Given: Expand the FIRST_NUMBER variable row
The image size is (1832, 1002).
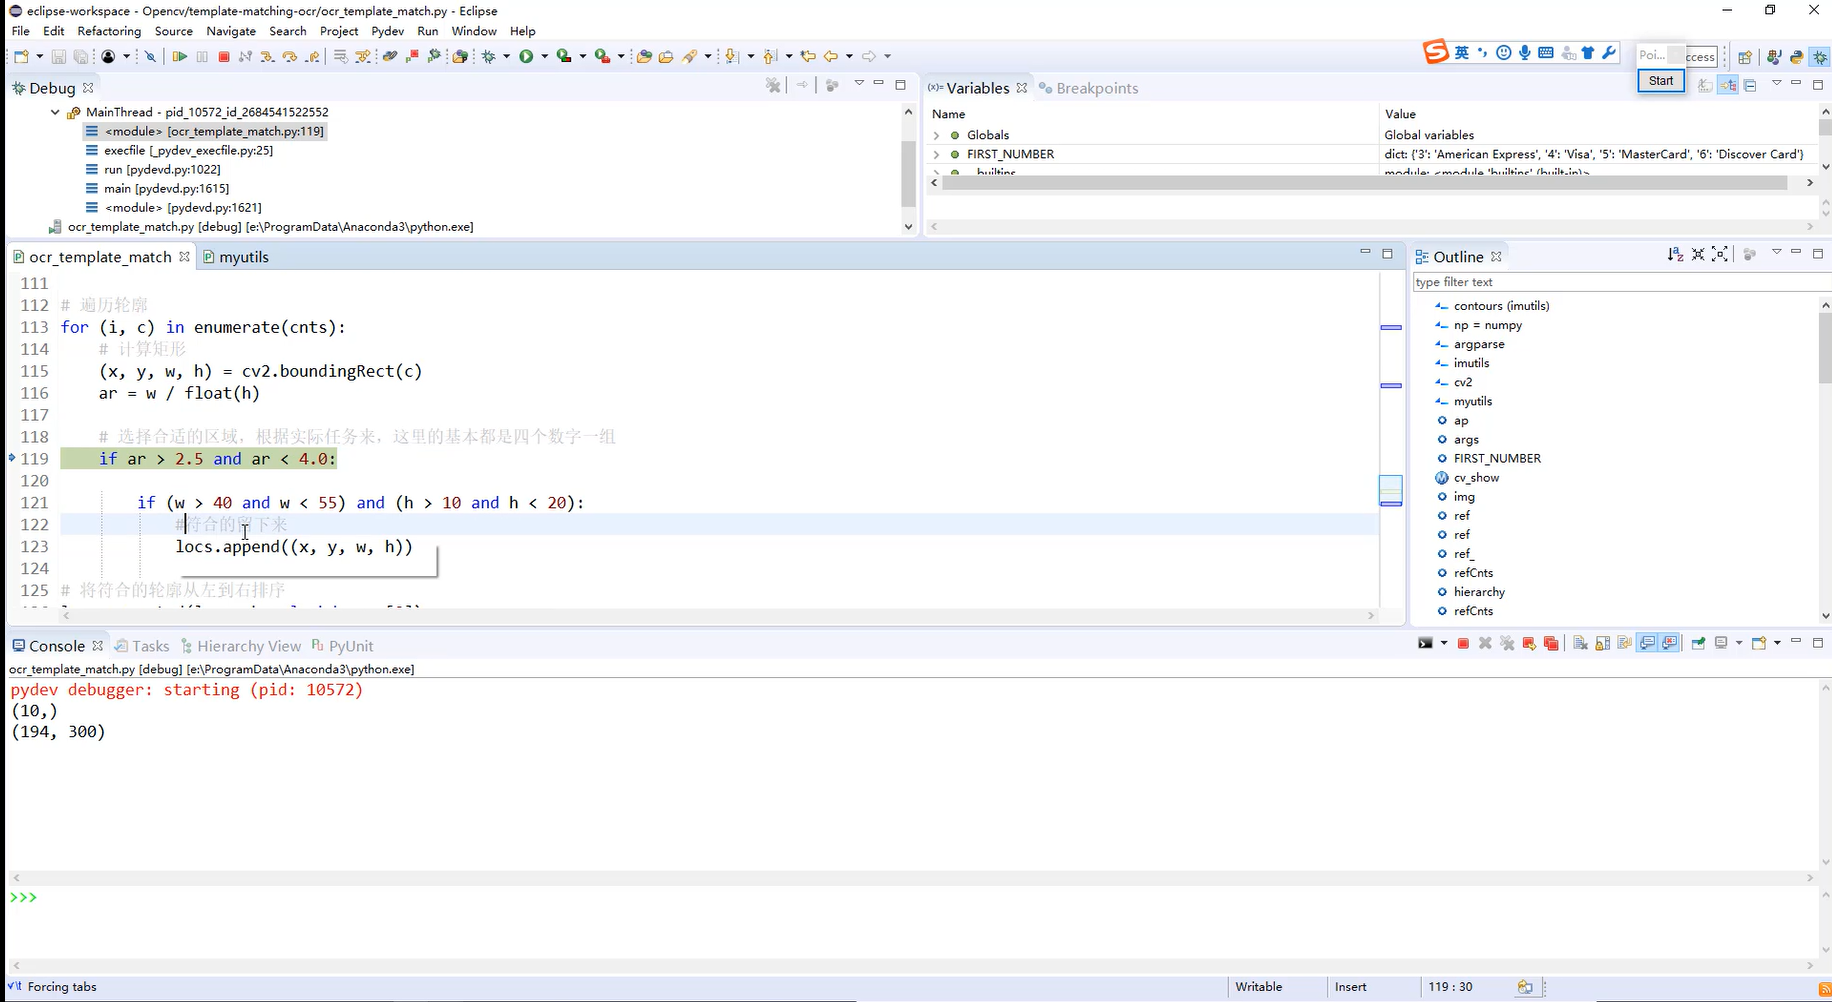Looking at the screenshot, I should 937,154.
